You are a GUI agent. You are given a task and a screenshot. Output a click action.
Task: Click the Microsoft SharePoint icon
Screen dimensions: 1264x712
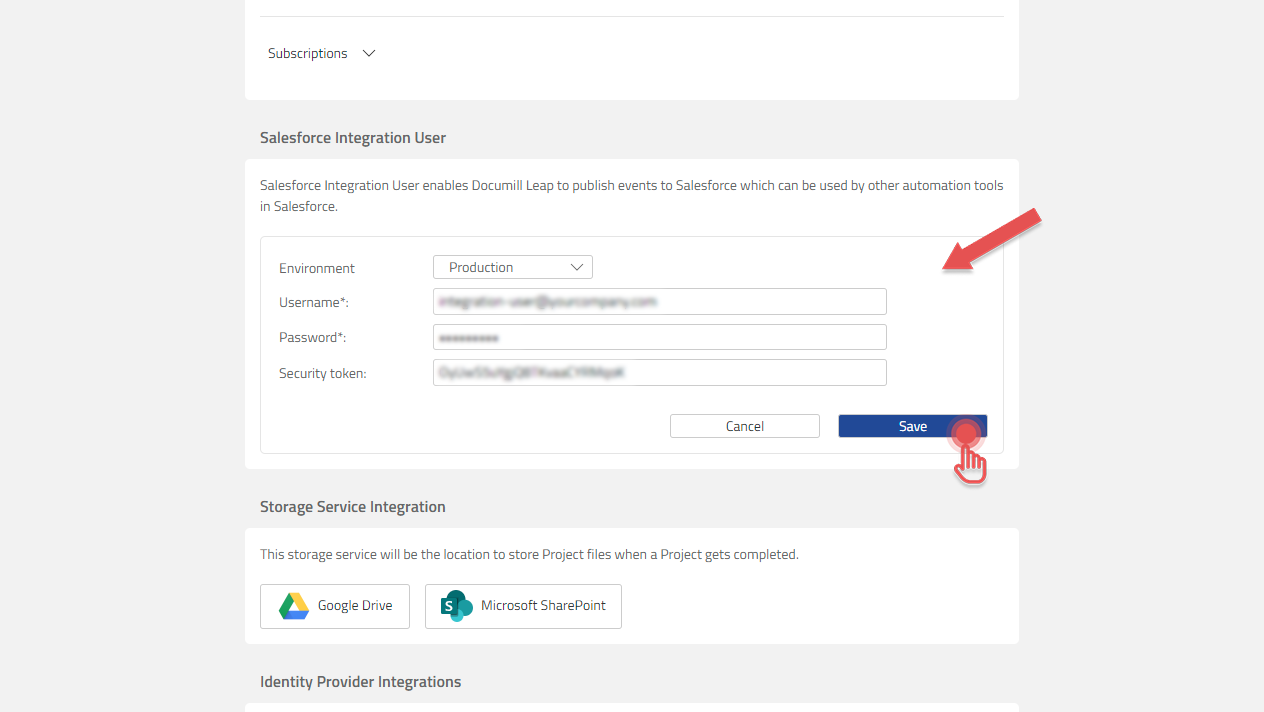(x=455, y=605)
